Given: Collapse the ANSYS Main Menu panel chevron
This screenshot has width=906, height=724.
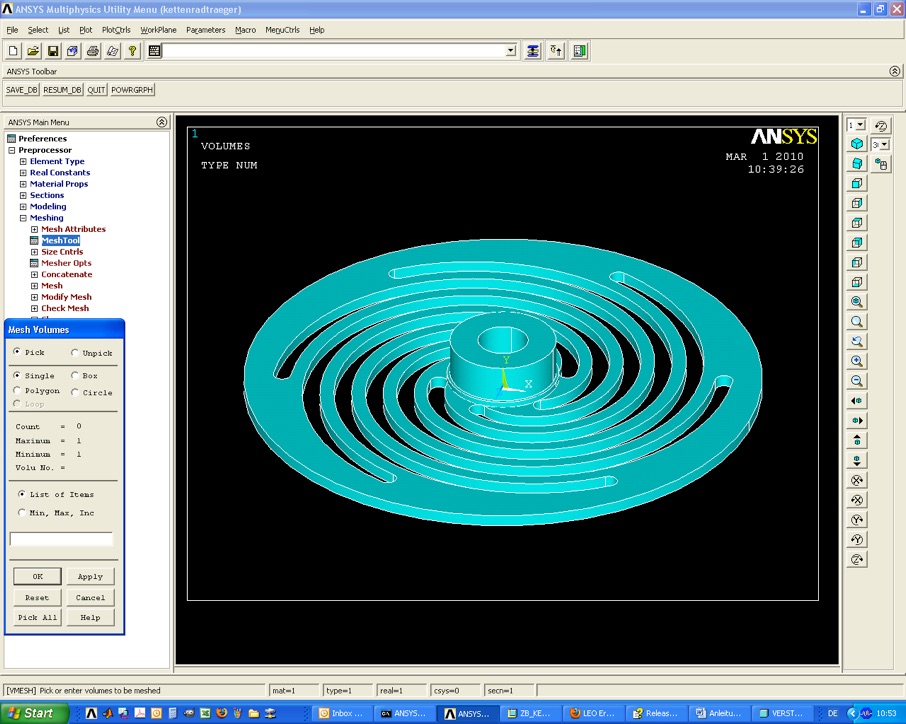Looking at the screenshot, I should (x=162, y=122).
